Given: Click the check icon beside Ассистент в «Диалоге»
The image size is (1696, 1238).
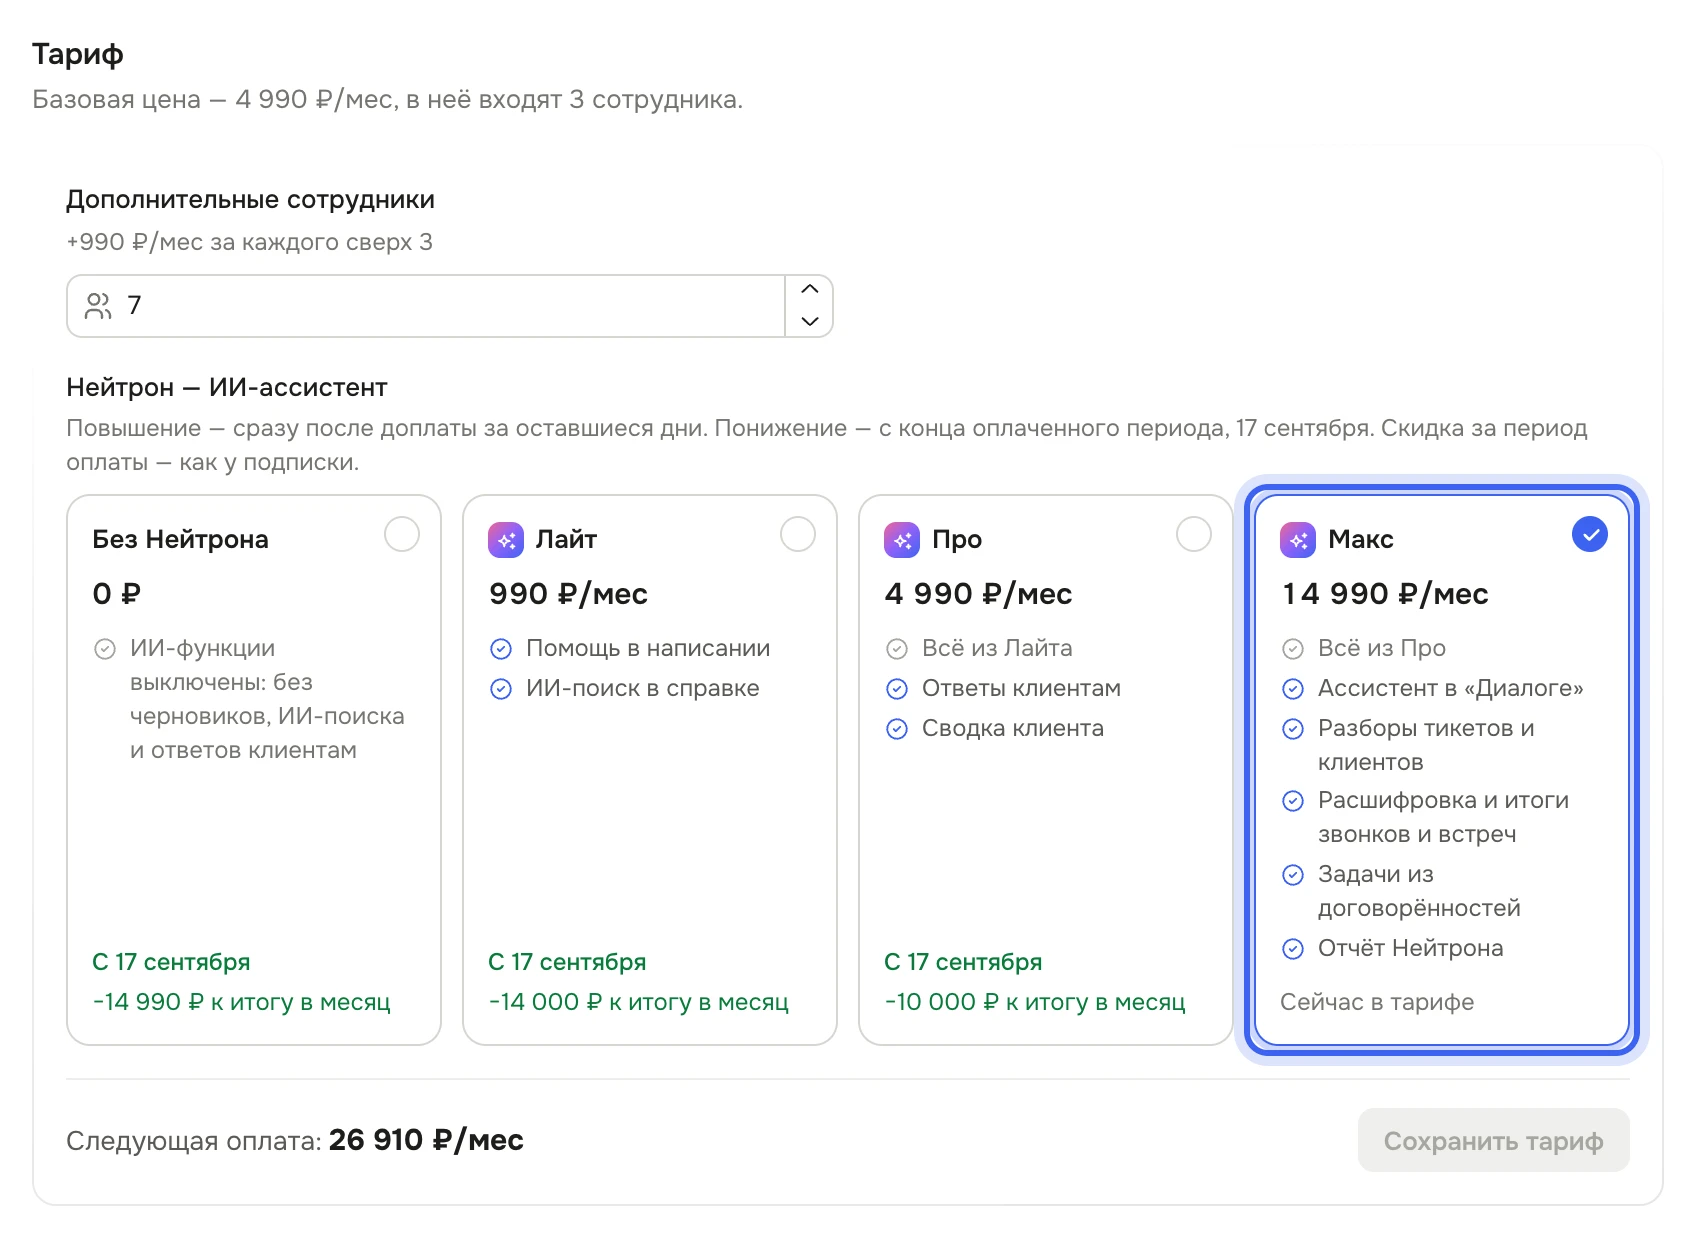Looking at the screenshot, I should tap(1293, 689).
